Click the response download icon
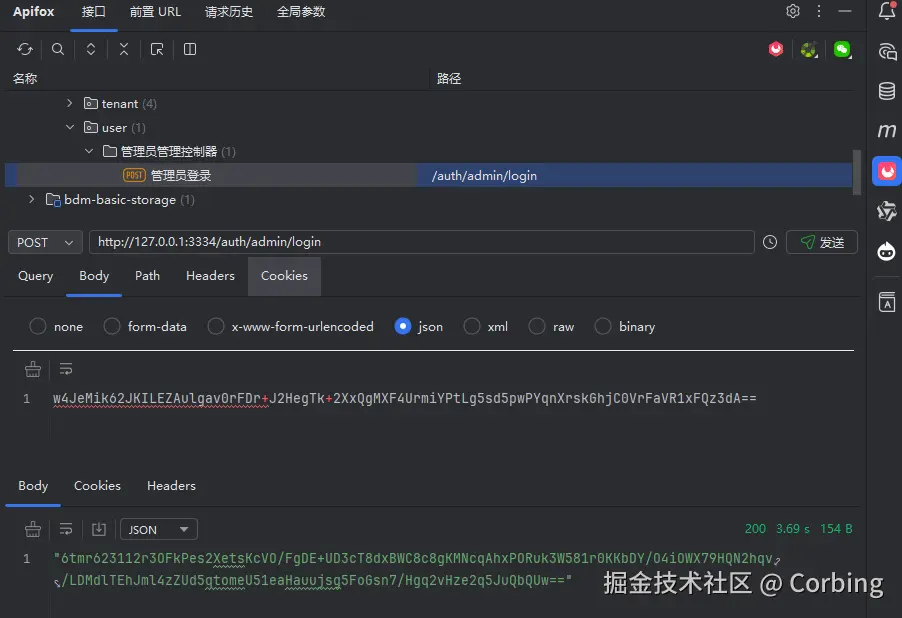This screenshot has height=618, width=902. tap(99, 529)
